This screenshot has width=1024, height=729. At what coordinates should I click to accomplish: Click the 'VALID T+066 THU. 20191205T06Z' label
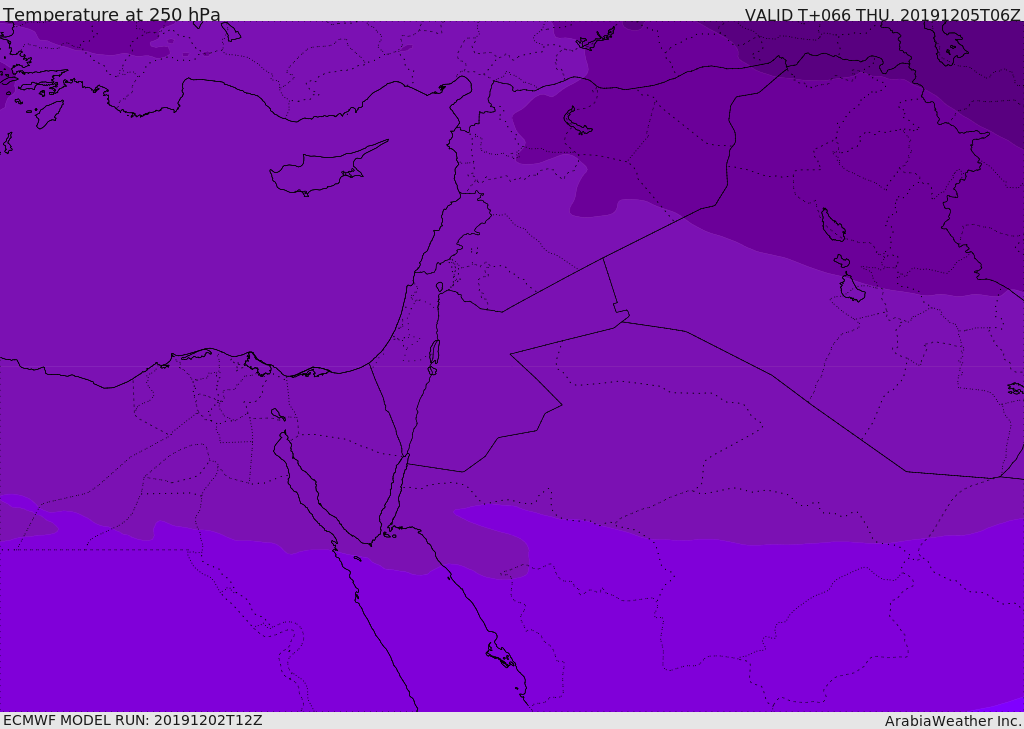(882, 14)
